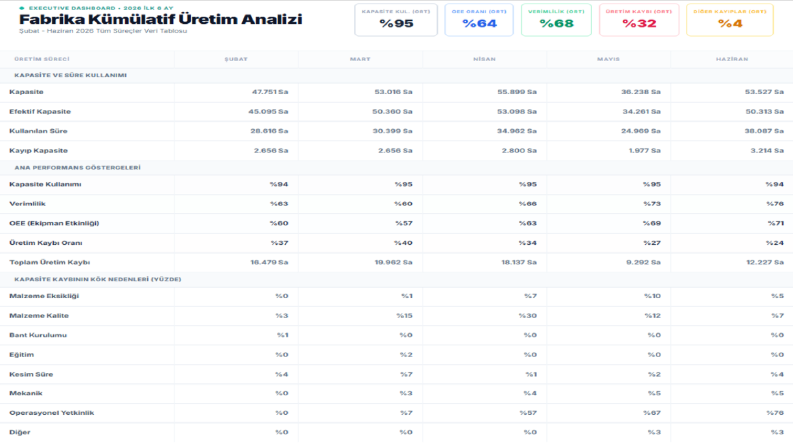Click the Şubat column header
The image size is (793, 446).
click(236, 59)
